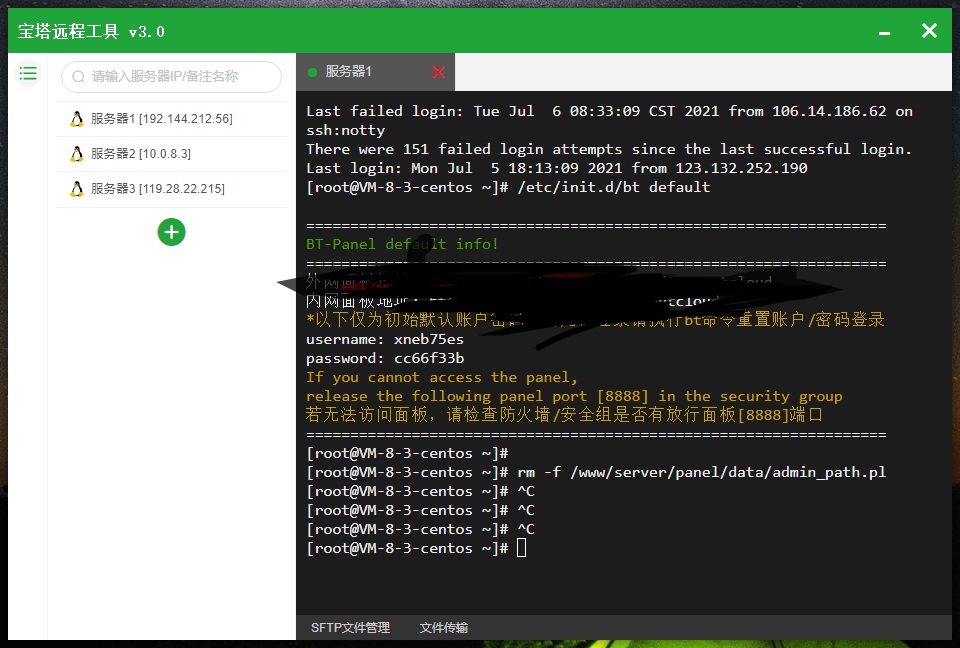This screenshot has width=960, height=648.
Task: Switch to the 服务器1 terminal tab
Action: click(x=375, y=72)
